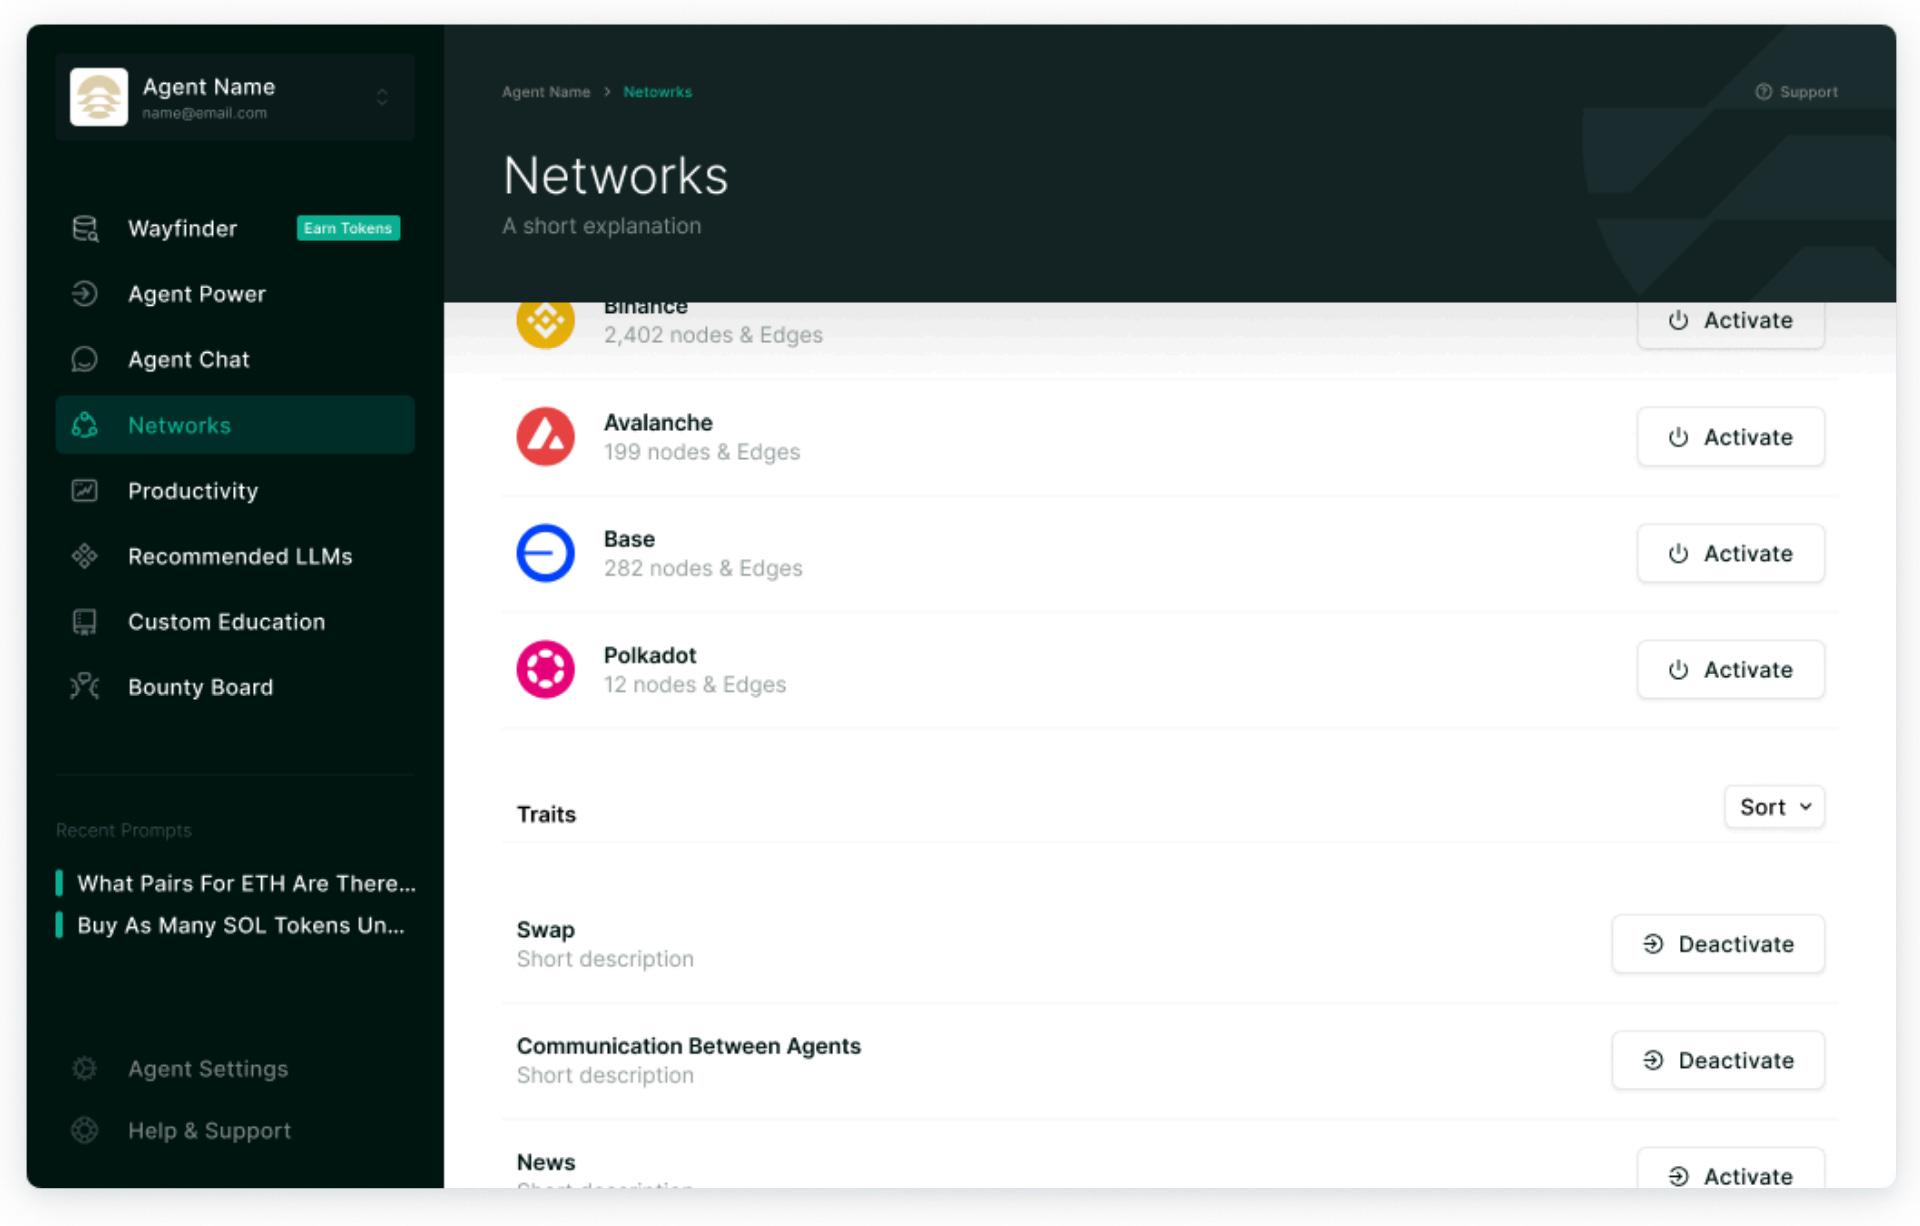Expand the Agent Name account switcher
This screenshot has width=1920, height=1226.
pyautogui.click(x=382, y=97)
